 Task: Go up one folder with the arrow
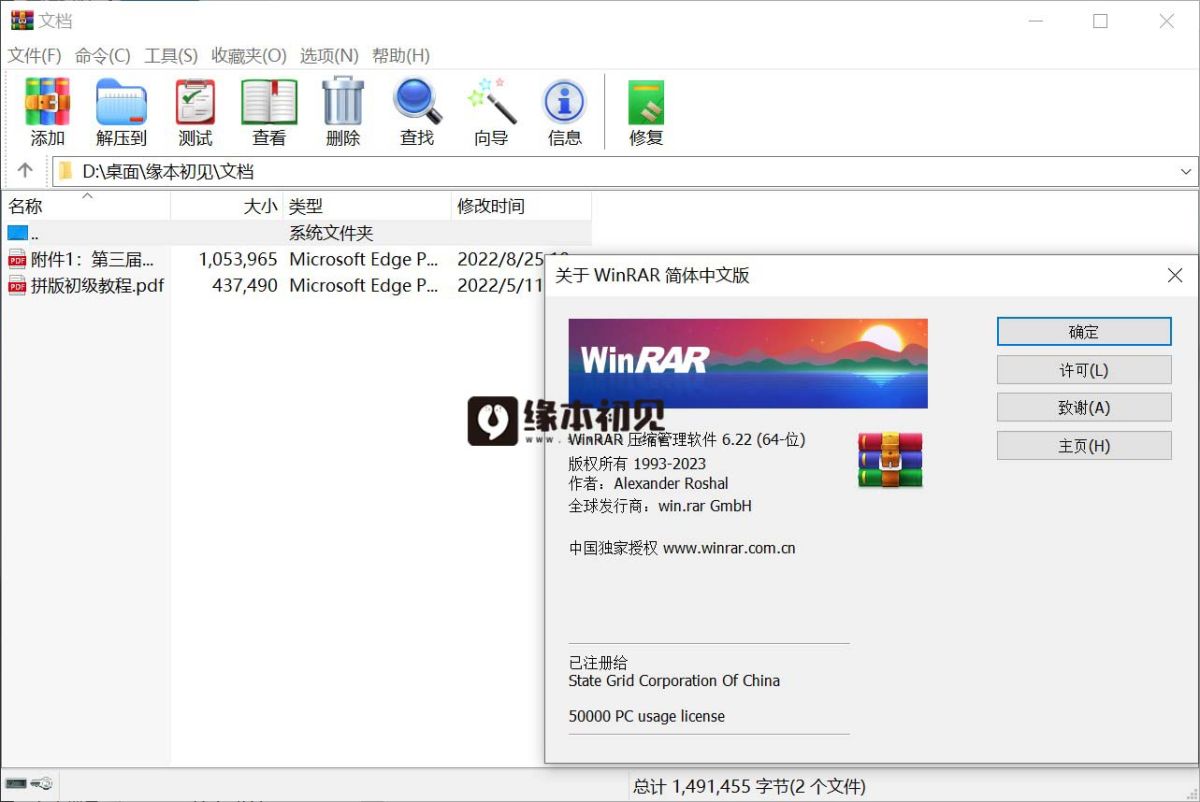(26, 171)
